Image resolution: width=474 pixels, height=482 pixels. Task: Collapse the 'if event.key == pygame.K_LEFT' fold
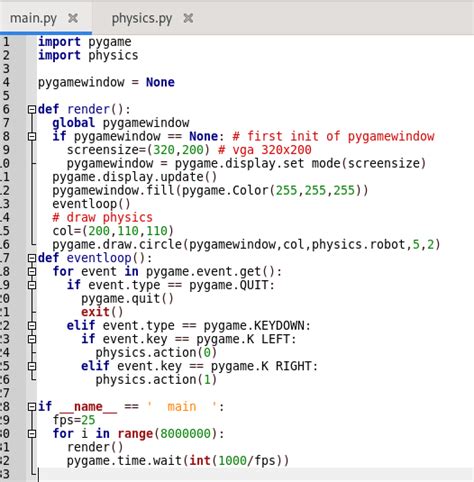(32, 339)
